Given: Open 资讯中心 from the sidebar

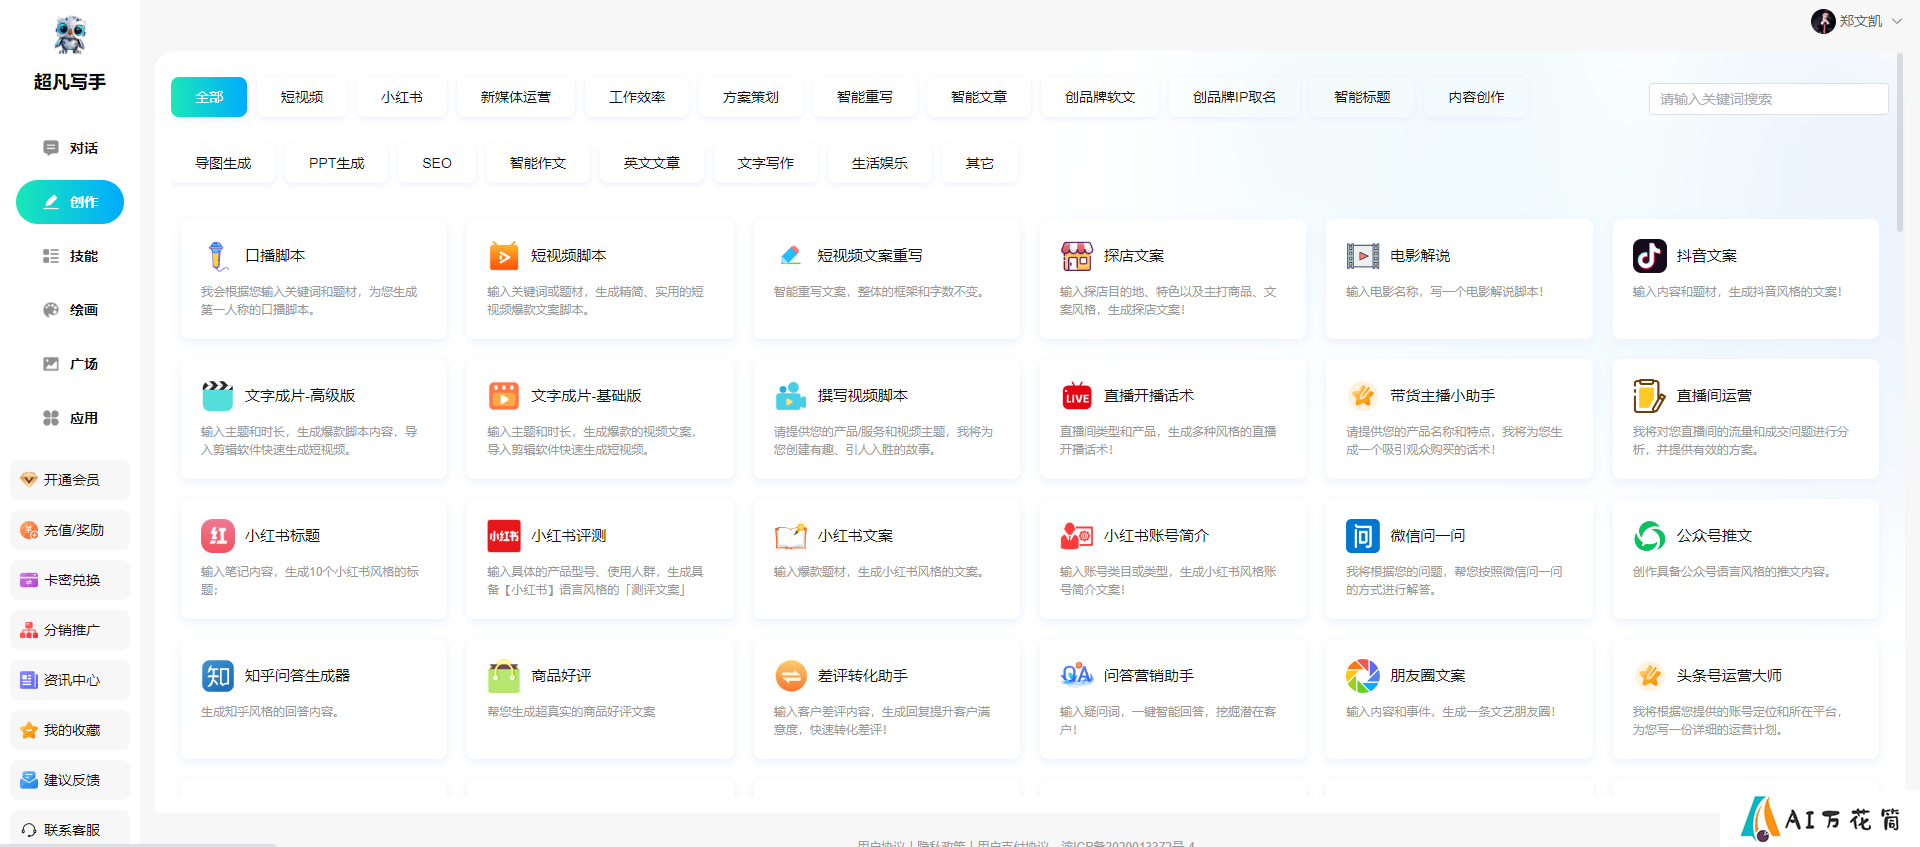Looking at the screenshot, I should 70,680.
